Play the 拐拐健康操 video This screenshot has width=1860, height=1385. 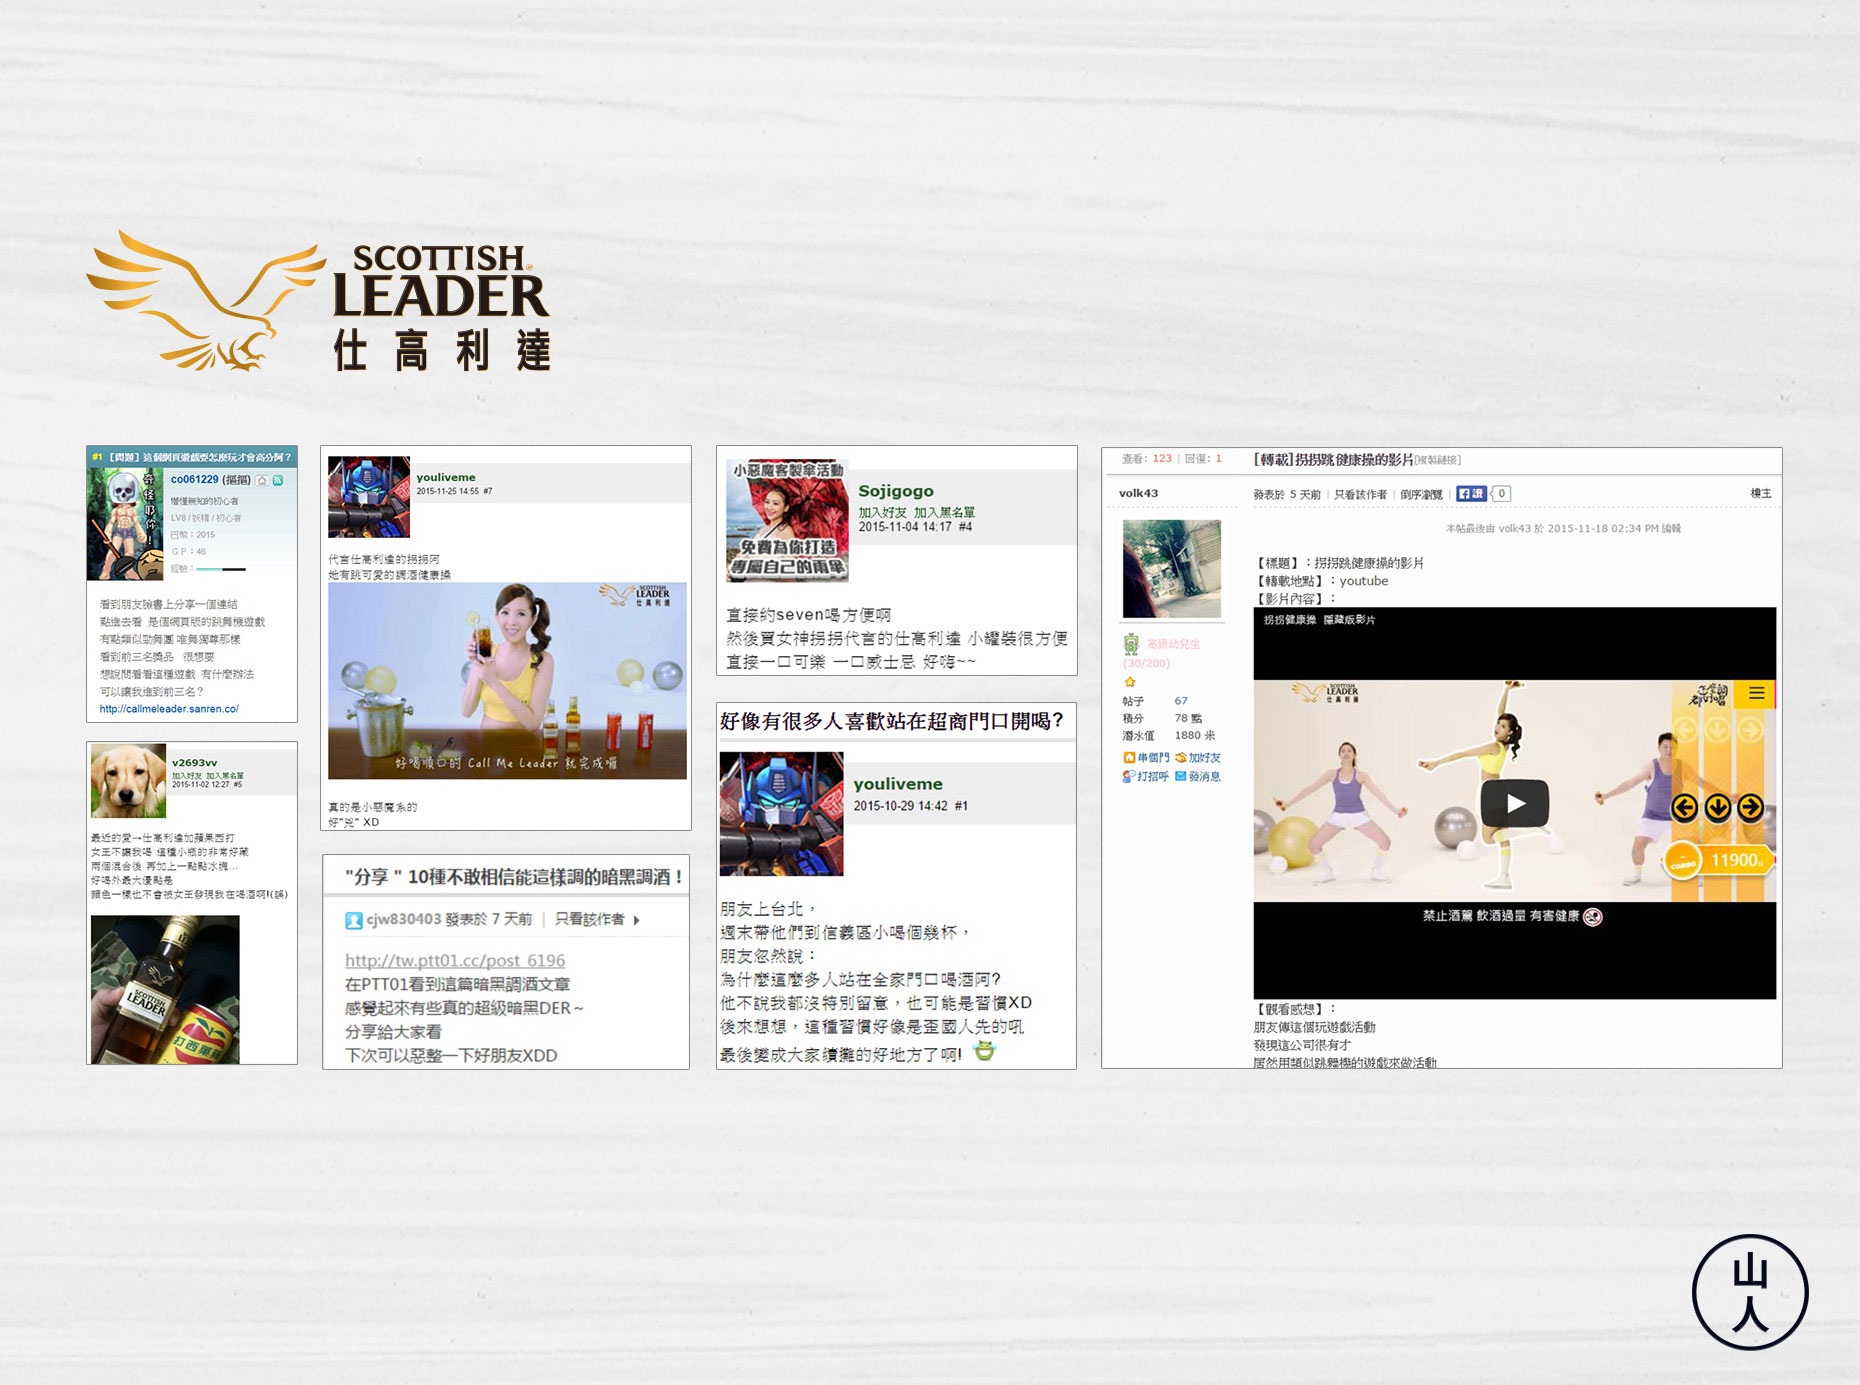[1515, 803]
